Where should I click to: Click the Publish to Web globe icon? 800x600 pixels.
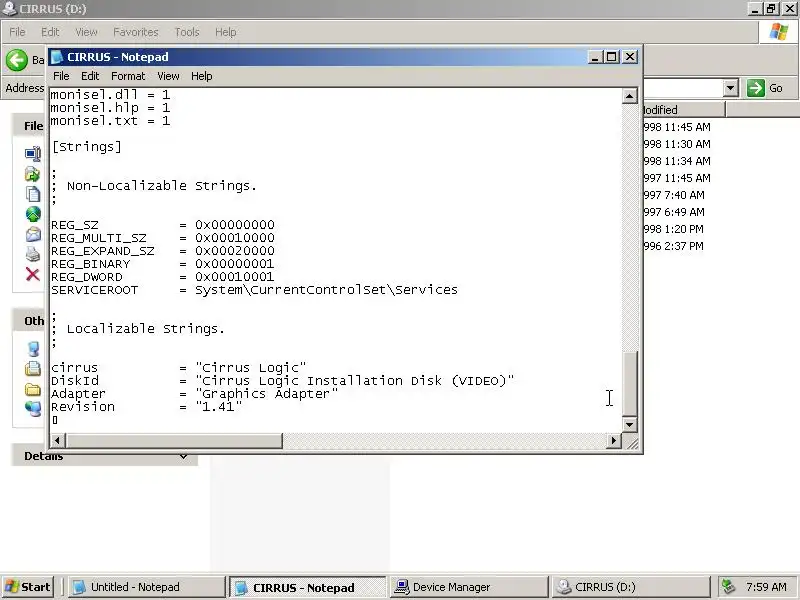click(33, 214)
